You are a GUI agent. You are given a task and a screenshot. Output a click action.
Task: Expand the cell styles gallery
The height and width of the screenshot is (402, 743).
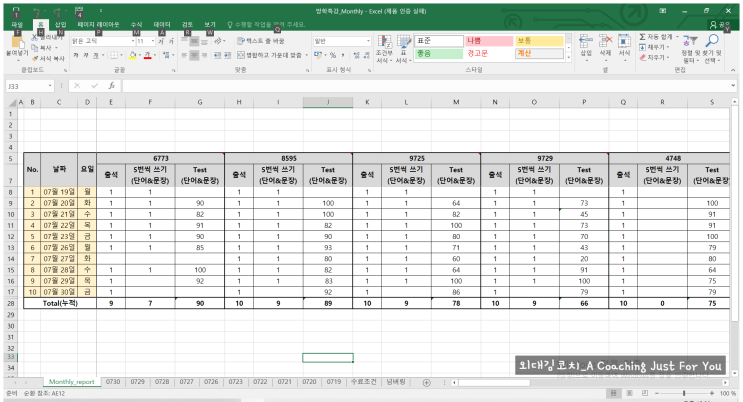pyautogui.click(x=569, y=58)
